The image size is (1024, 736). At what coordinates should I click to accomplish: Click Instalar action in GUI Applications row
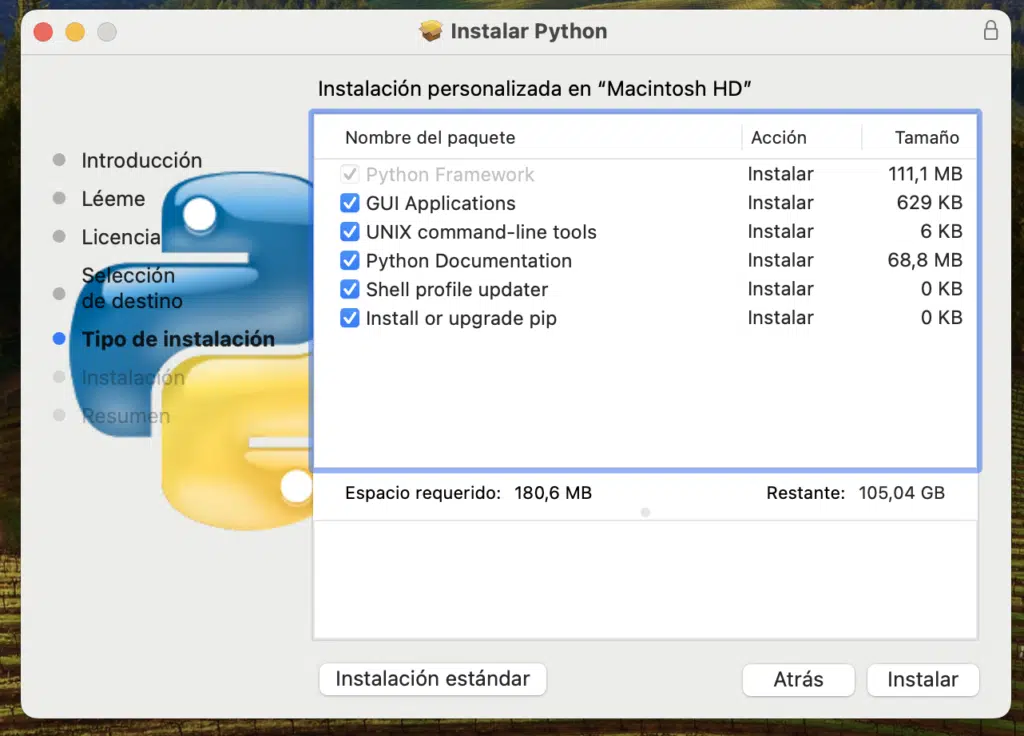click(780, 202)
